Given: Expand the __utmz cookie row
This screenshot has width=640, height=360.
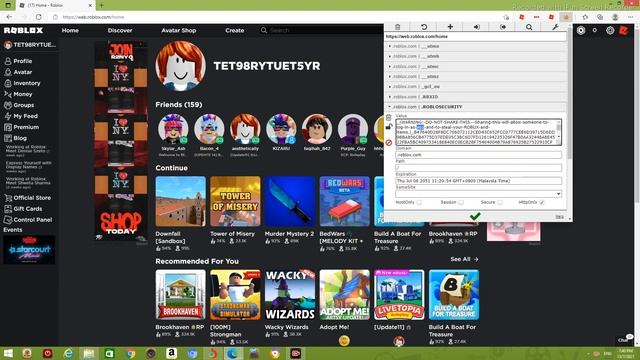Looking at the screenshot, I should click(x=476, y=76).
